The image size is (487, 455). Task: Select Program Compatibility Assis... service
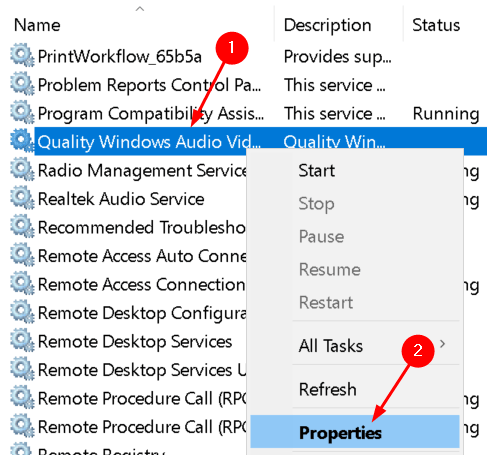tap(151, 113)
